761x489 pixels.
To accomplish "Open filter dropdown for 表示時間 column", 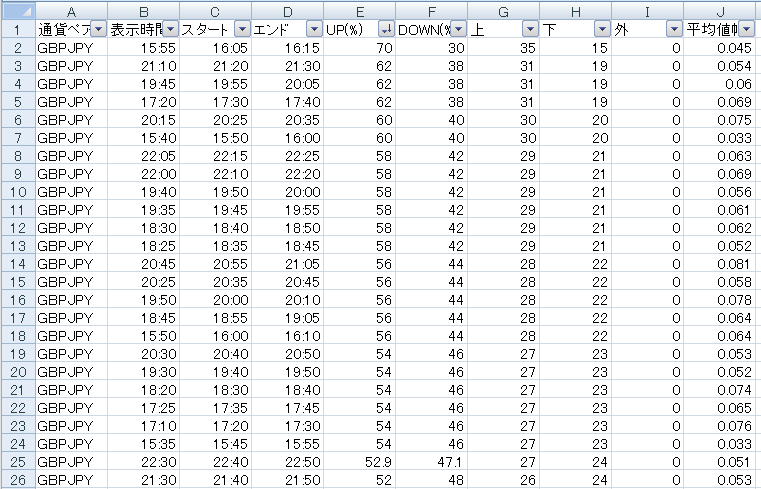I will (x=170, y=30).
